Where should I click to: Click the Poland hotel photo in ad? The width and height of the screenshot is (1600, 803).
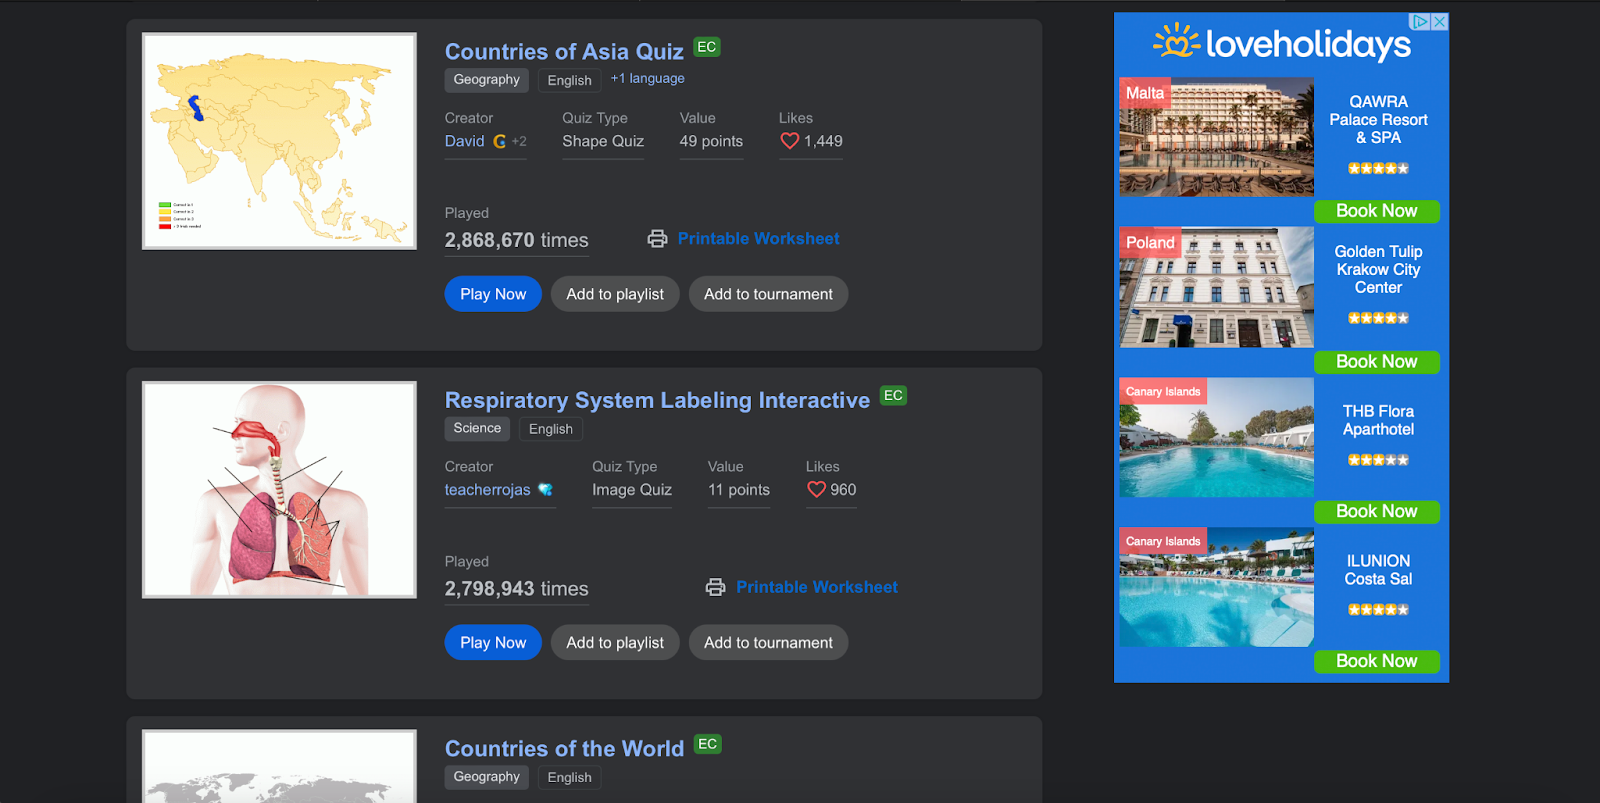tap(1216, 287)
